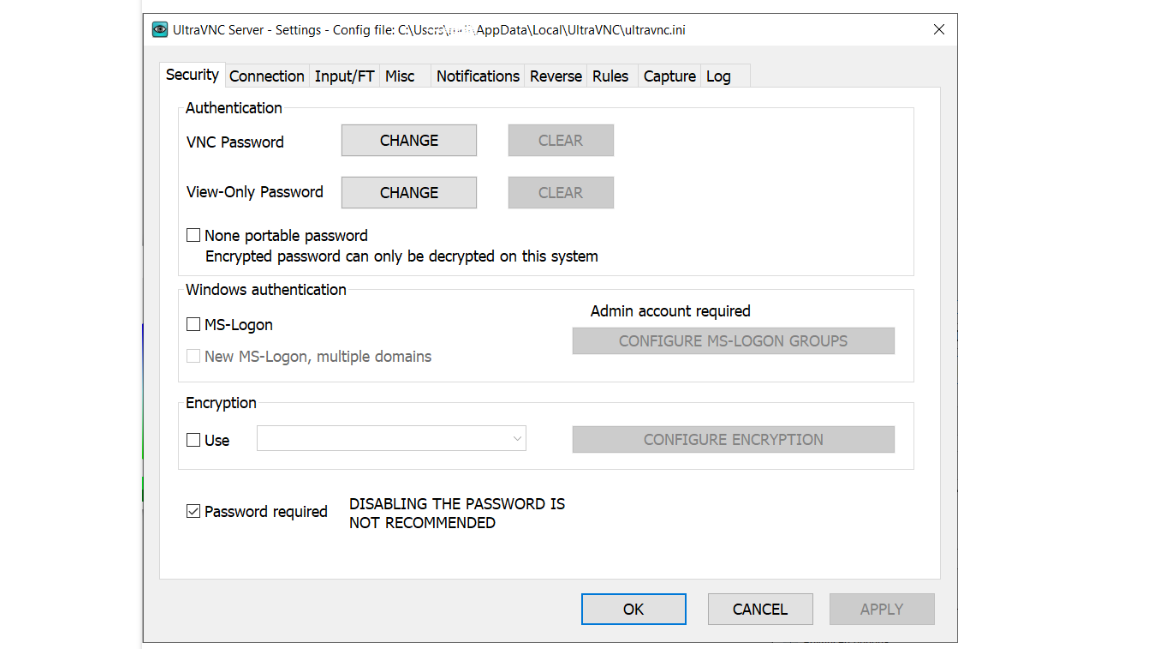Click CLEAR for VNC Password
Viewport: 1165px width, 649px height.
(561, 140)
